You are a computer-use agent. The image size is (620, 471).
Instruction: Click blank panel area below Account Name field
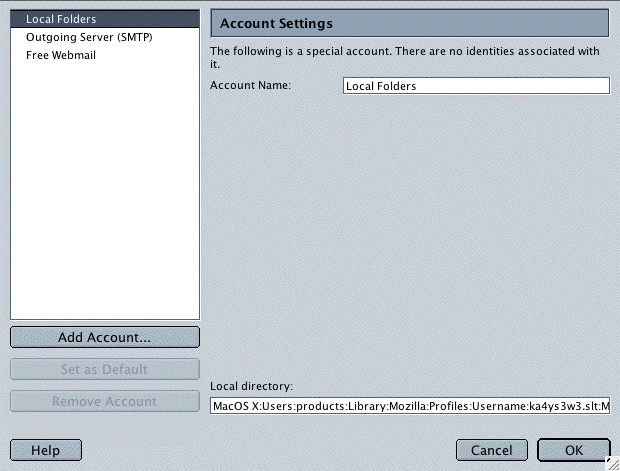pyautogui.click(x=410, y=230)
